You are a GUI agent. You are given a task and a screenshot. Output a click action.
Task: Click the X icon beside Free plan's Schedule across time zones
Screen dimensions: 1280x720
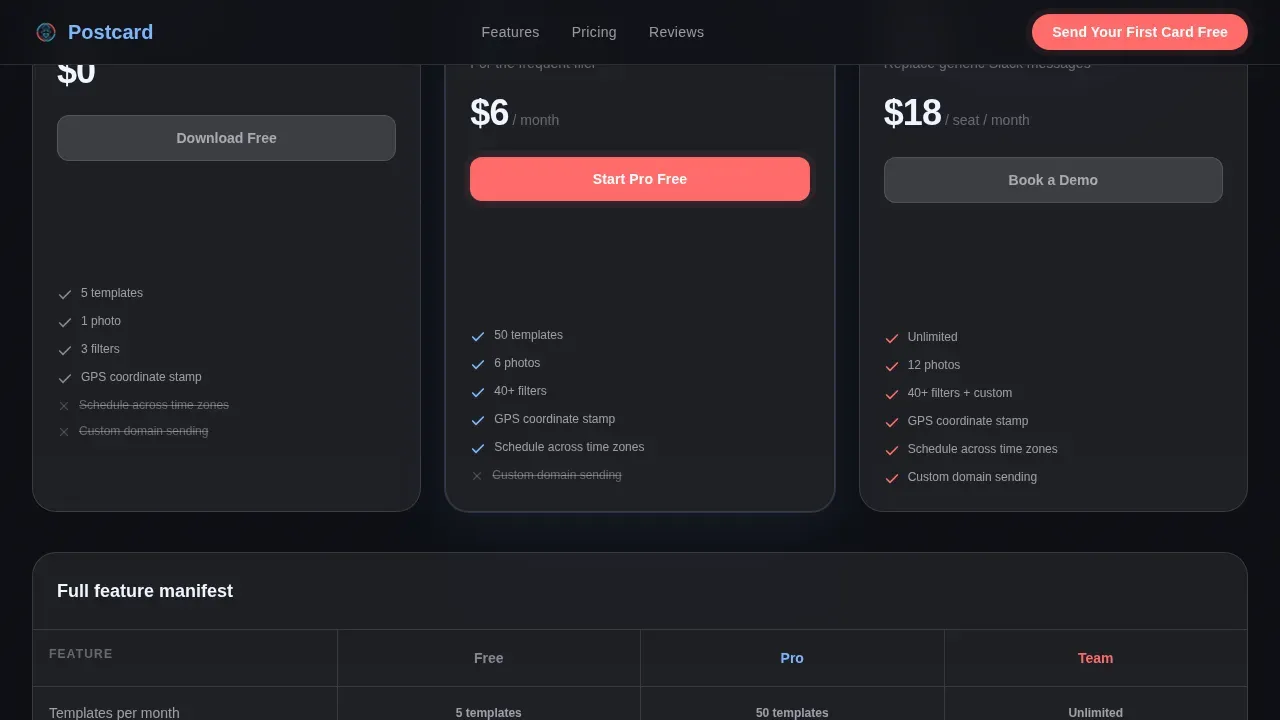64,406
